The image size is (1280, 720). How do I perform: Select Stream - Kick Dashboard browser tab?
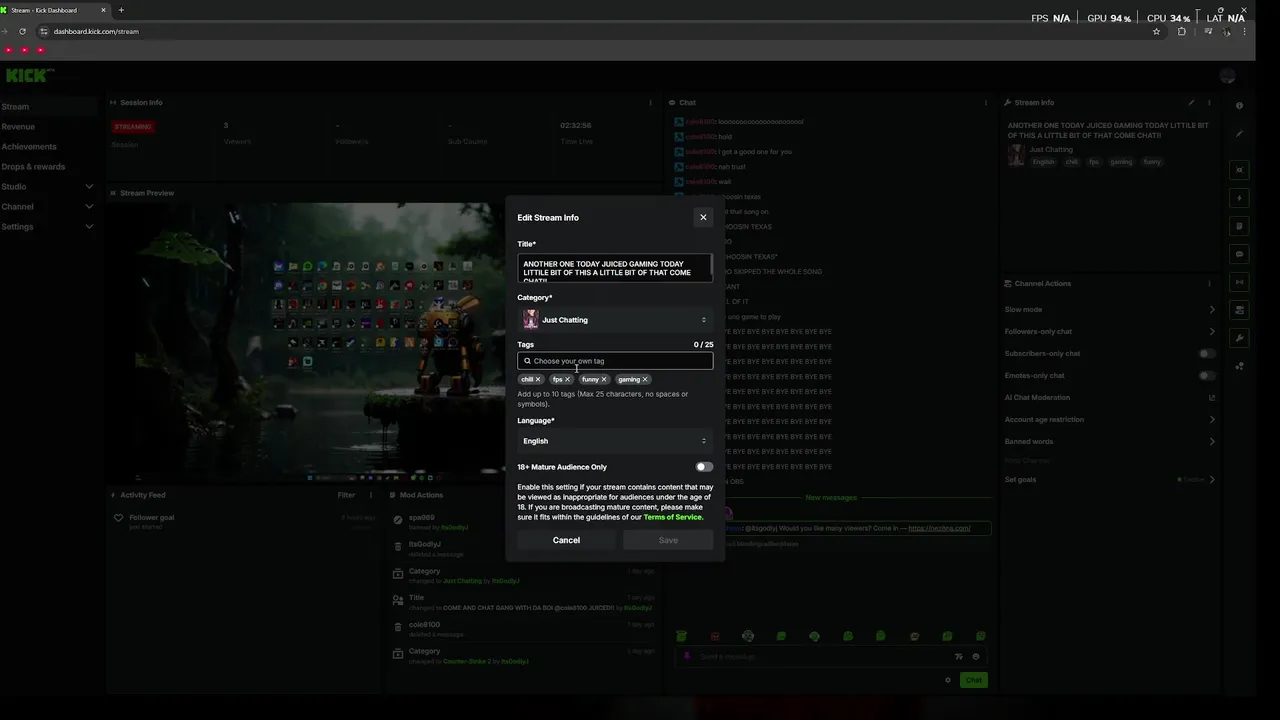point(55,10)
